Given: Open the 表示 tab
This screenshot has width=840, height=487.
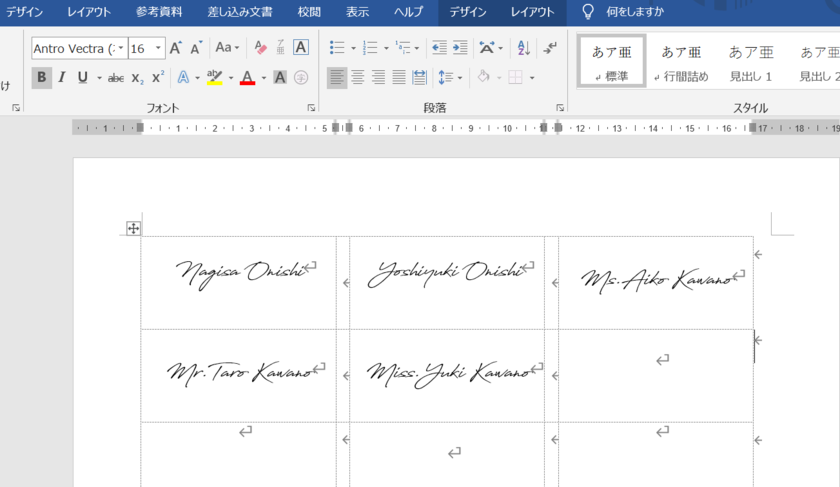Looking at the screenshot, I should 357,12.
